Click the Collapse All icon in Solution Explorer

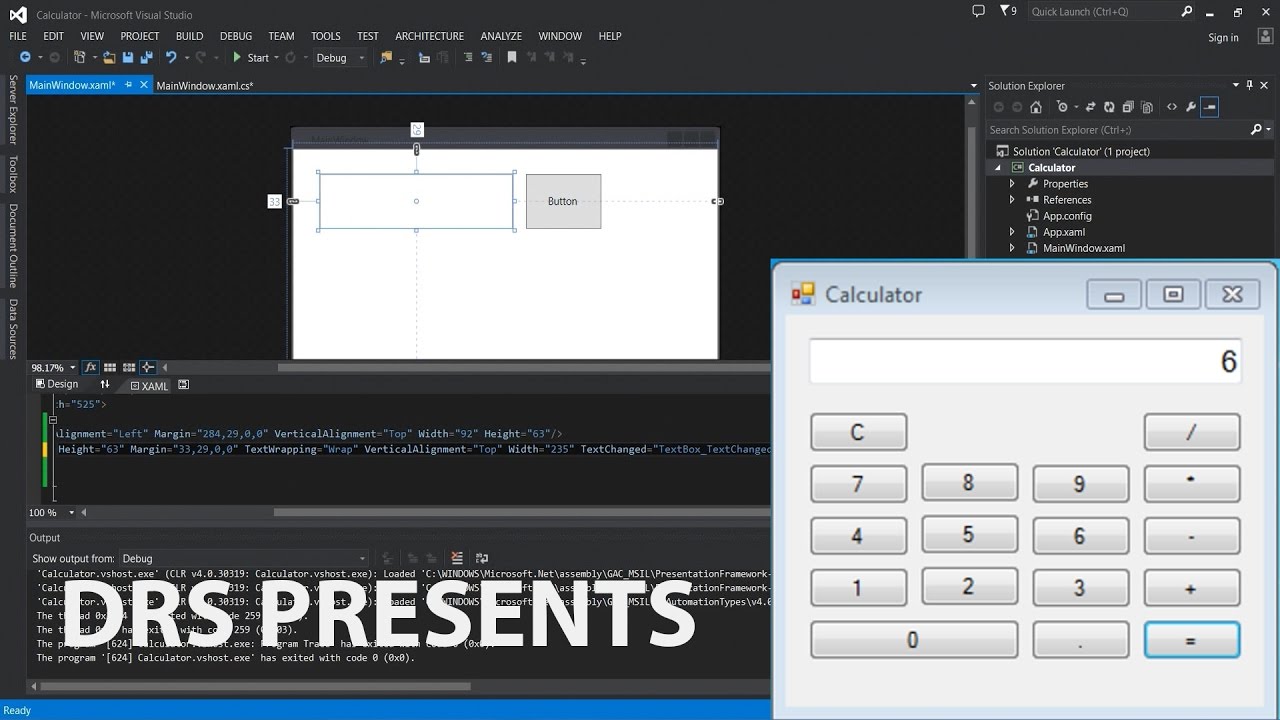pos(1128,107)
